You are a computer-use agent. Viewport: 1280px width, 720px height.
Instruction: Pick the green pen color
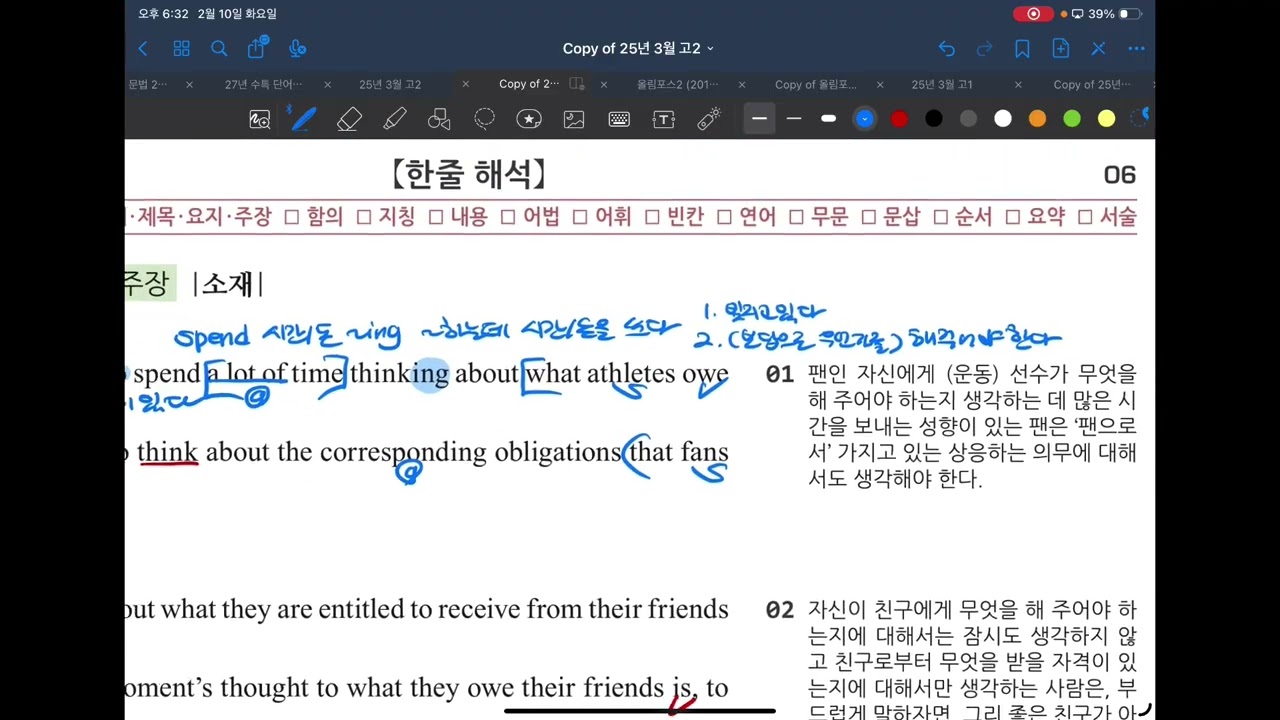1072,119
